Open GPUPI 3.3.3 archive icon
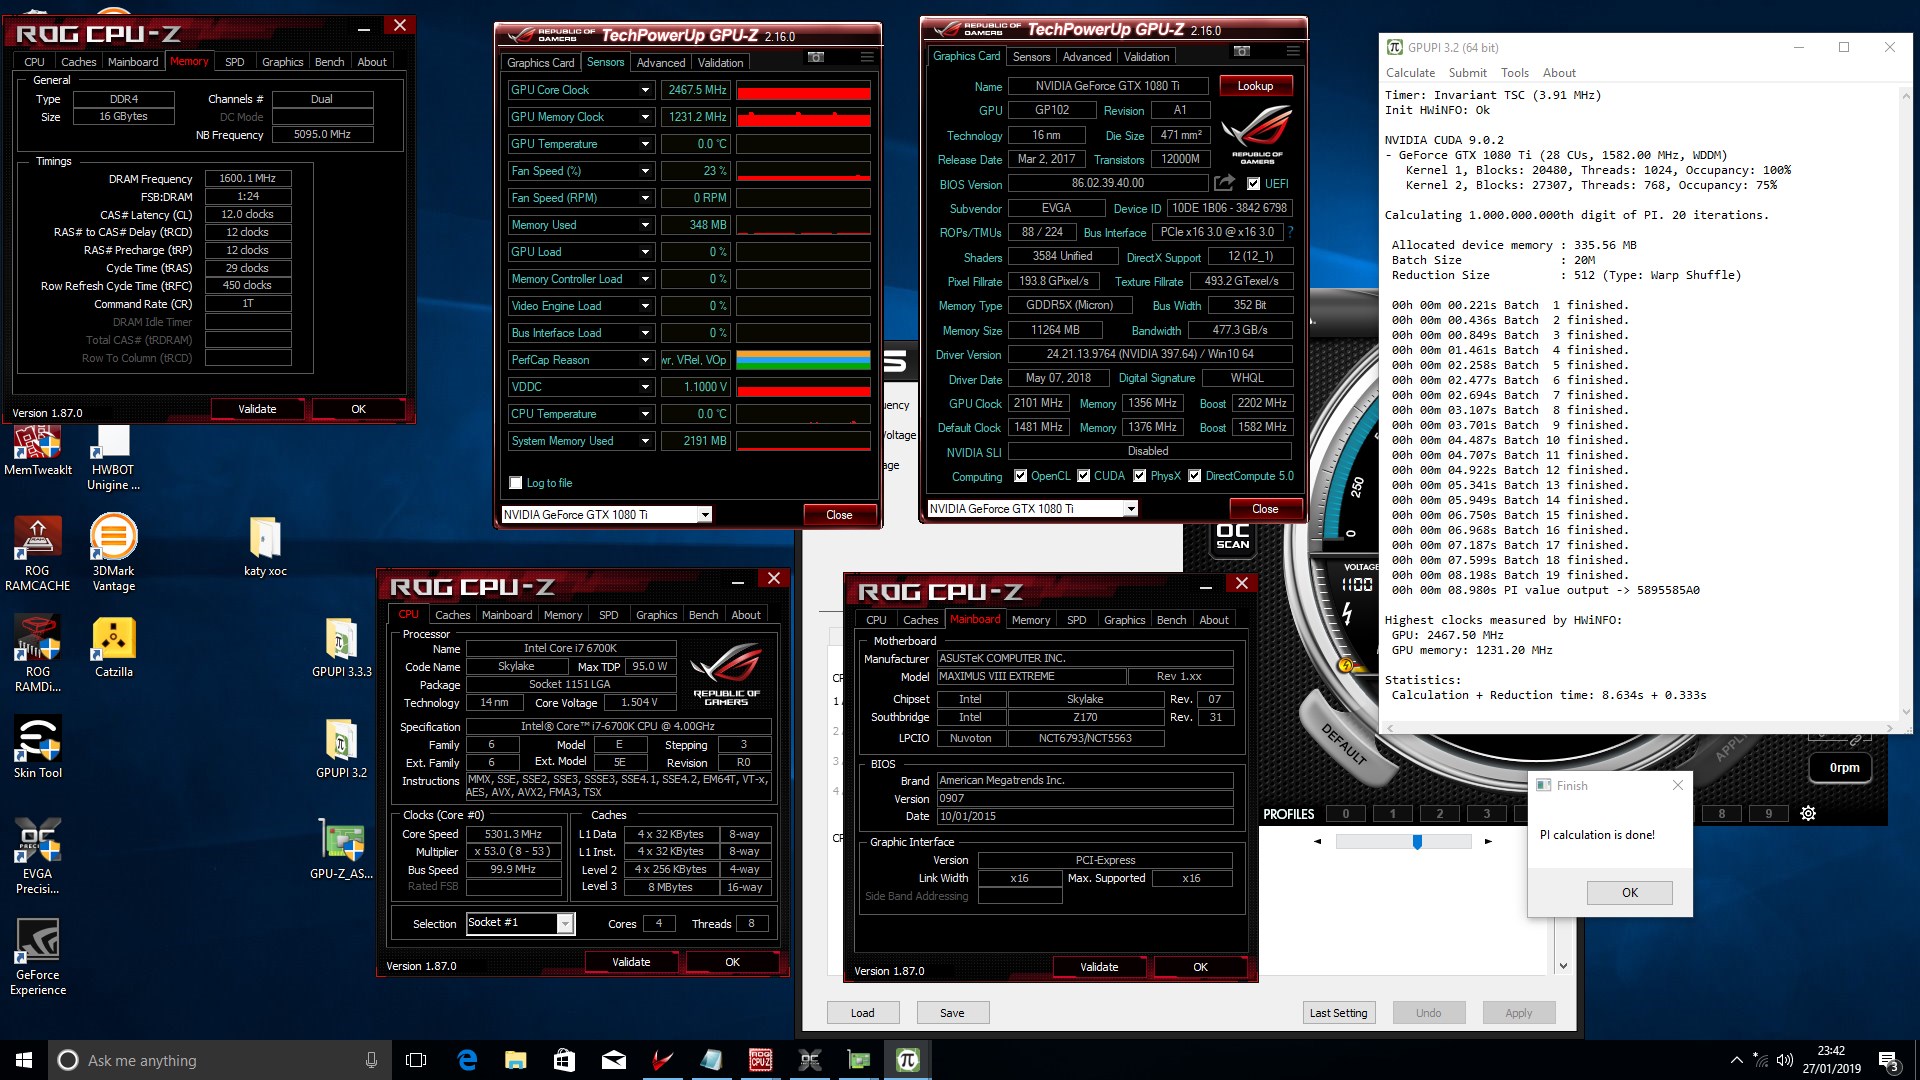 coord(341,647)
